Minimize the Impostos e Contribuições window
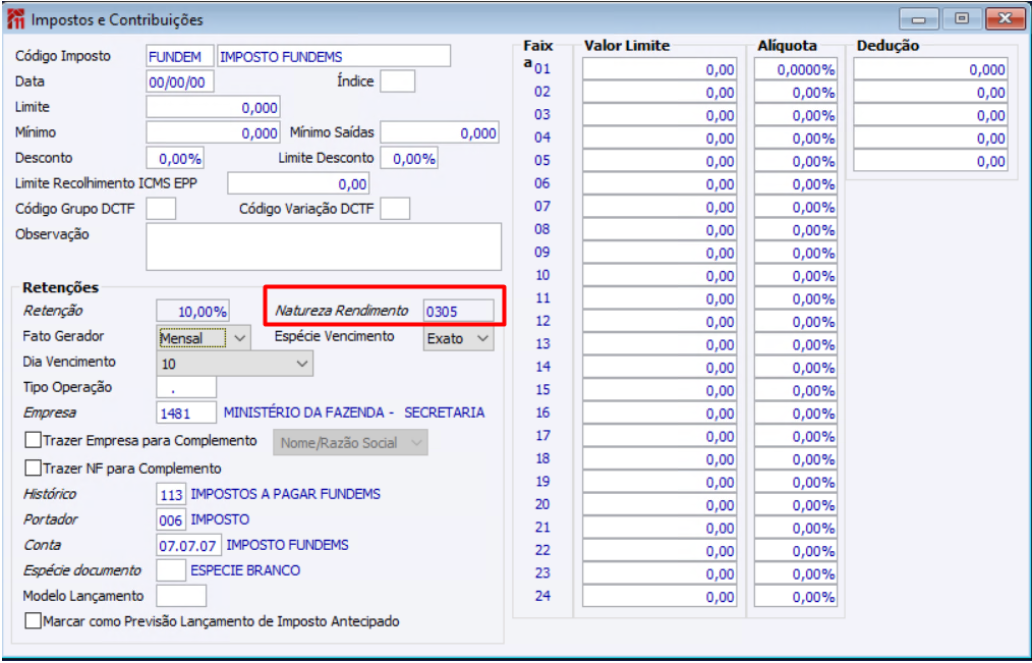This screenshot has height=663, width=1032. (919, 19)
